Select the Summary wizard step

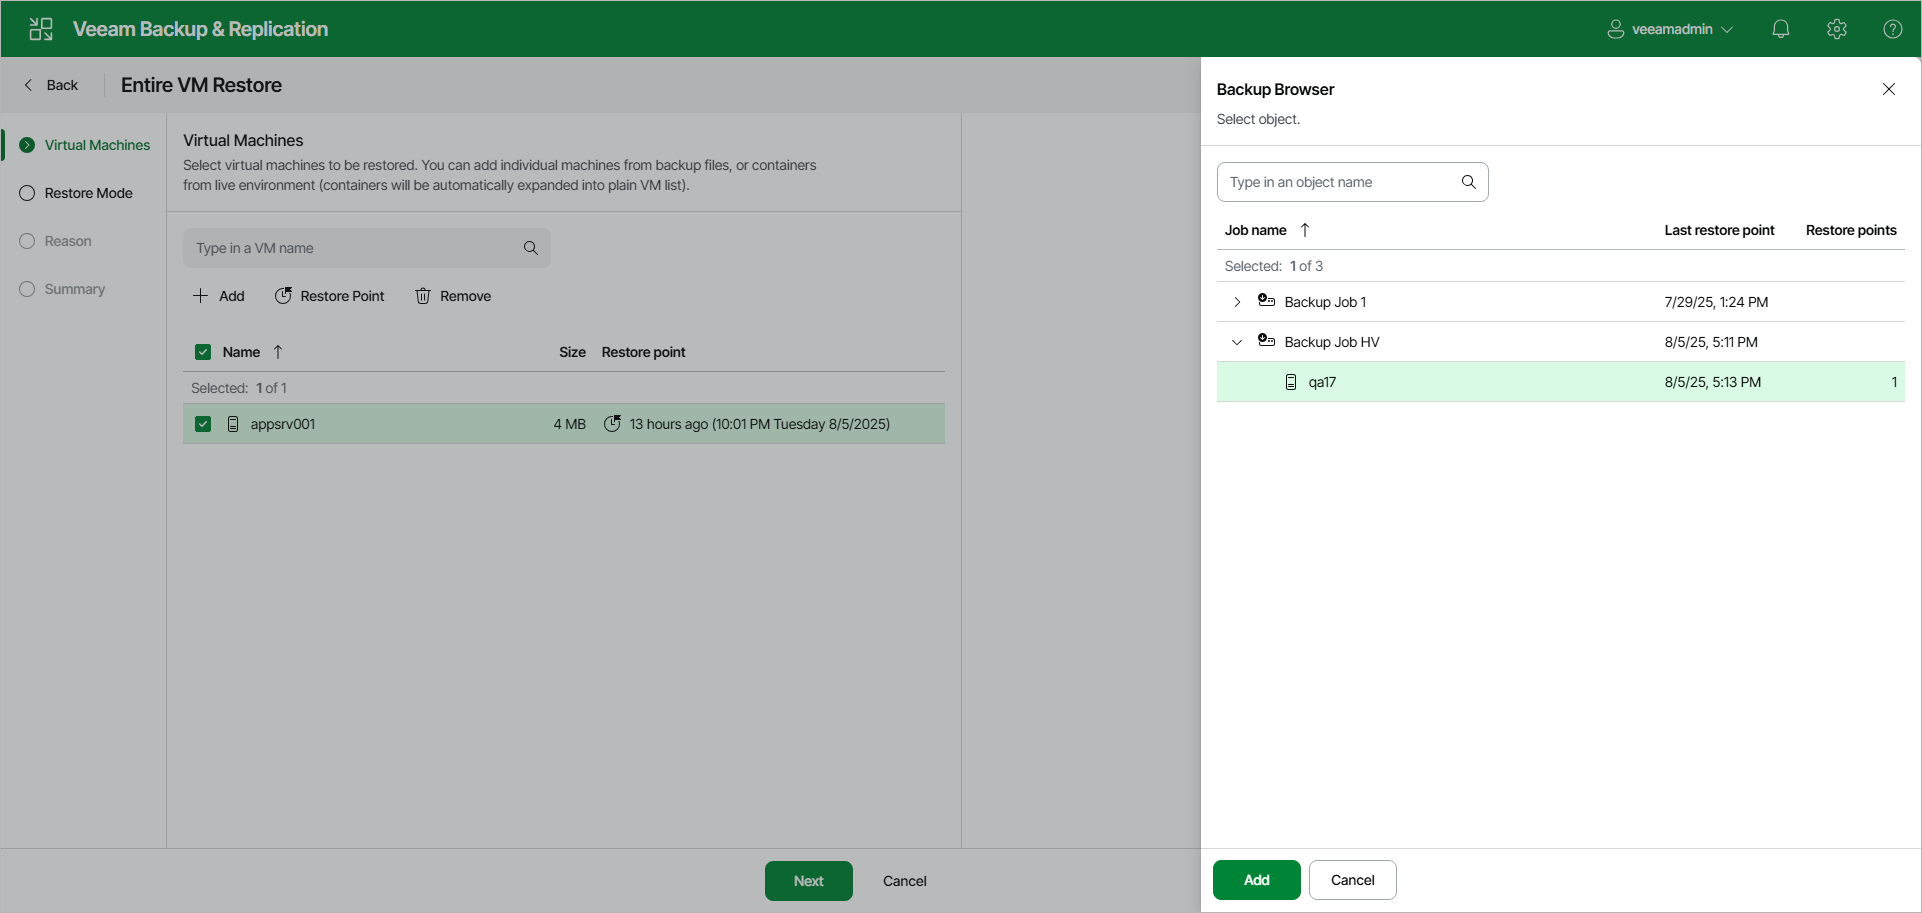[x=62, y=289]
